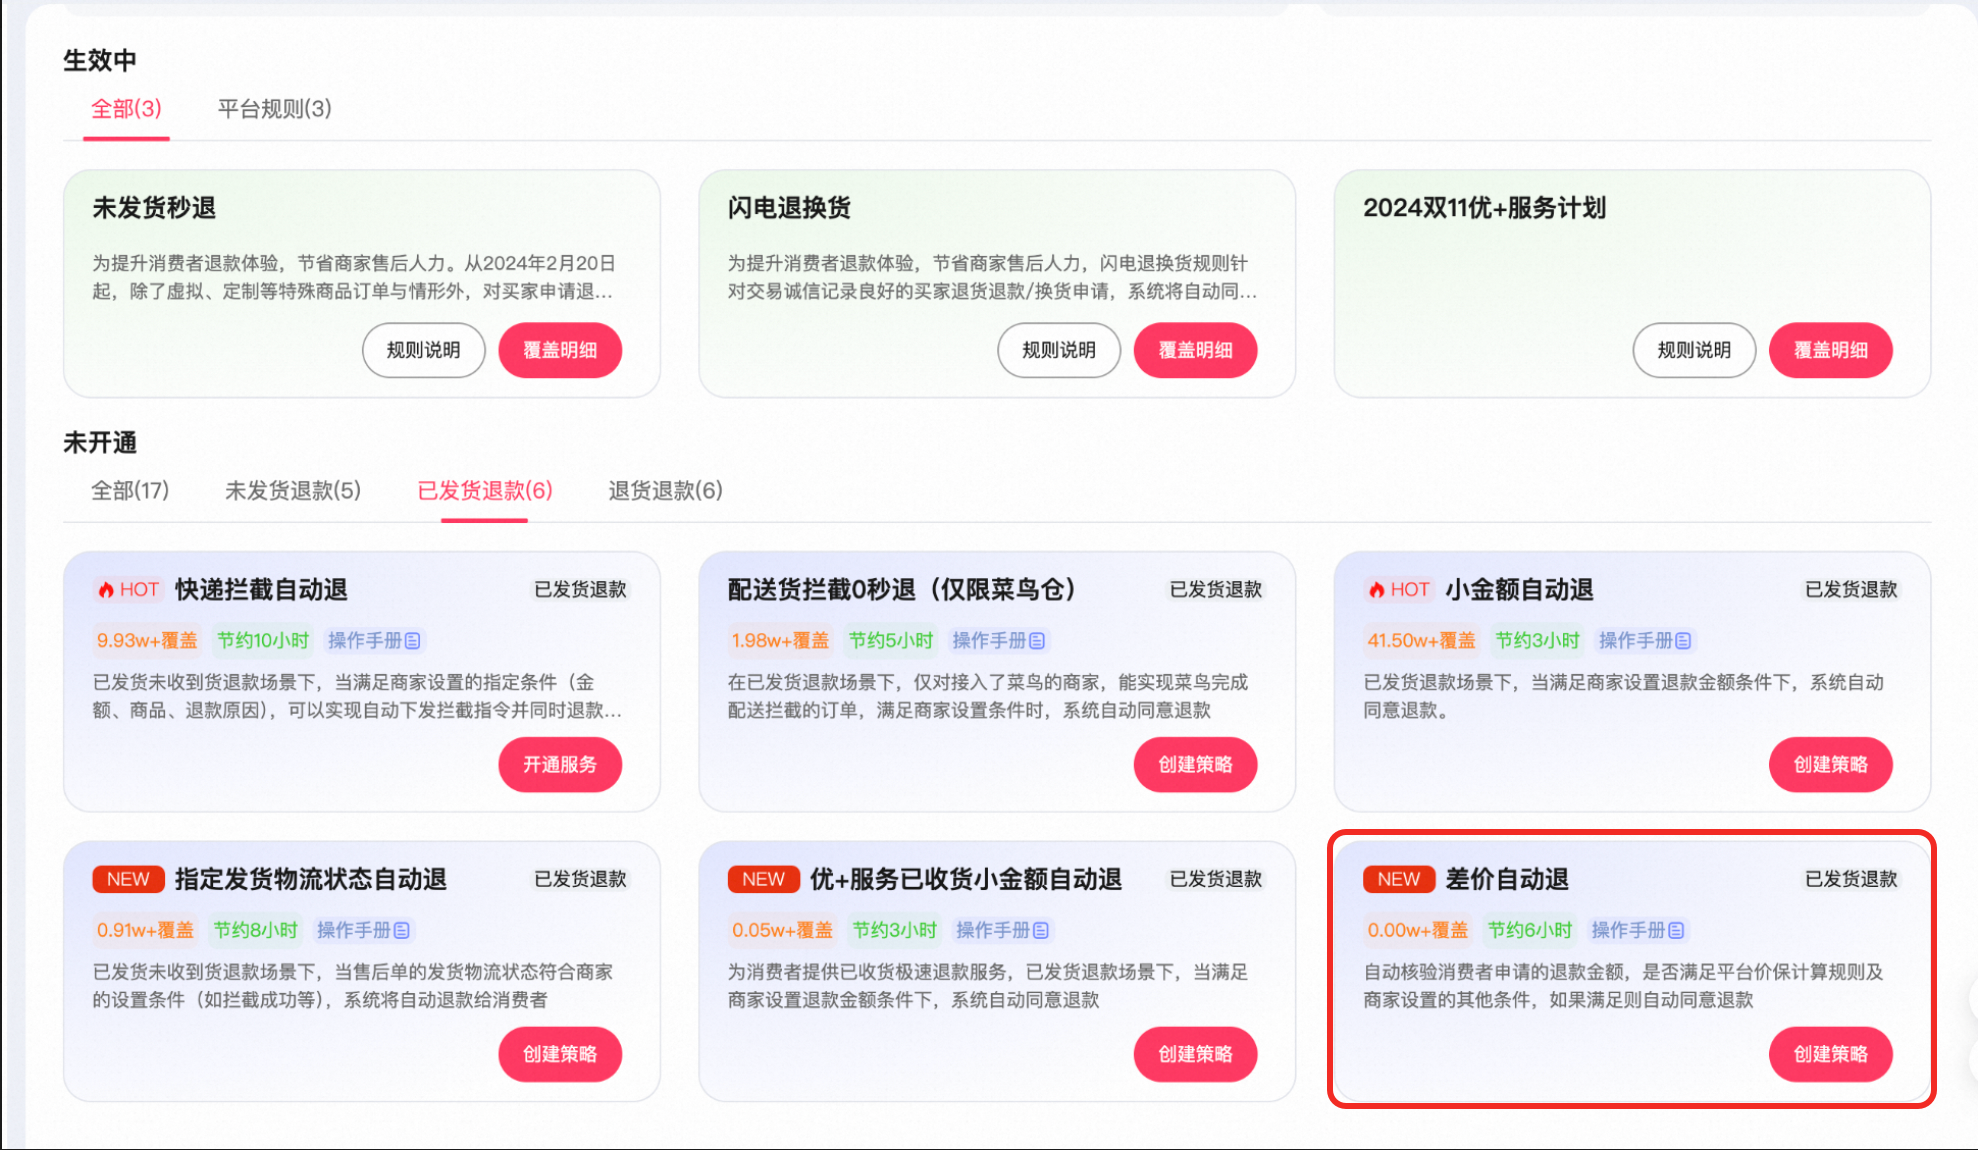Click 规则说明 on 未发货秒退 card

click(x=423, y=350)
